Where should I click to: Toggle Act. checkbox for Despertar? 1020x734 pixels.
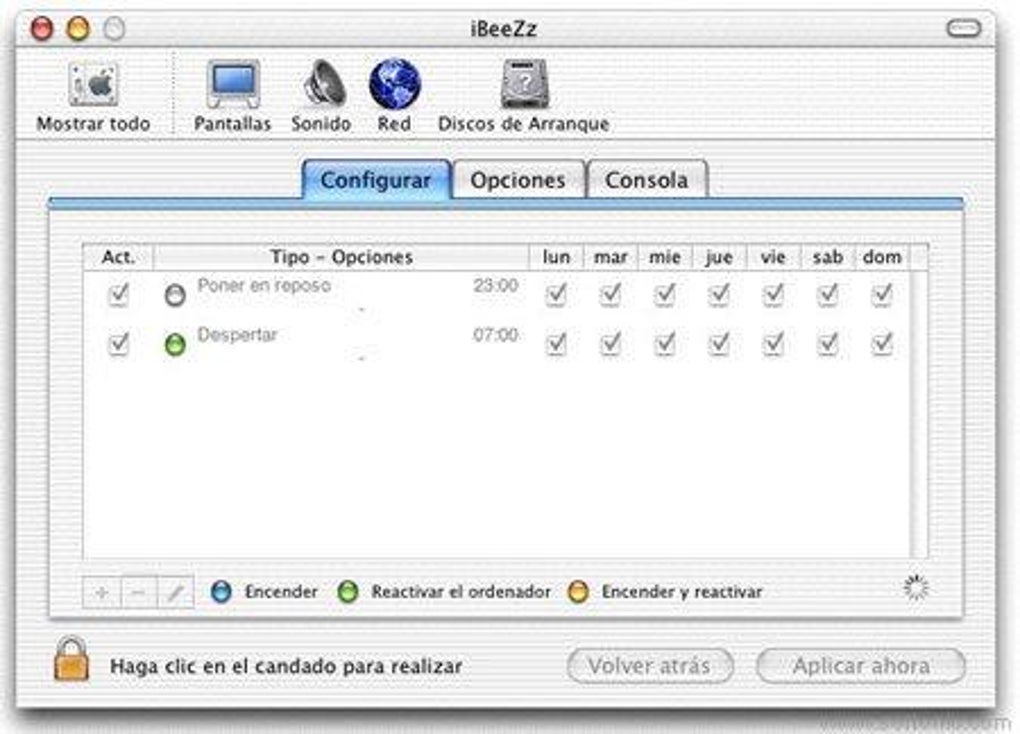coord(118,343)
